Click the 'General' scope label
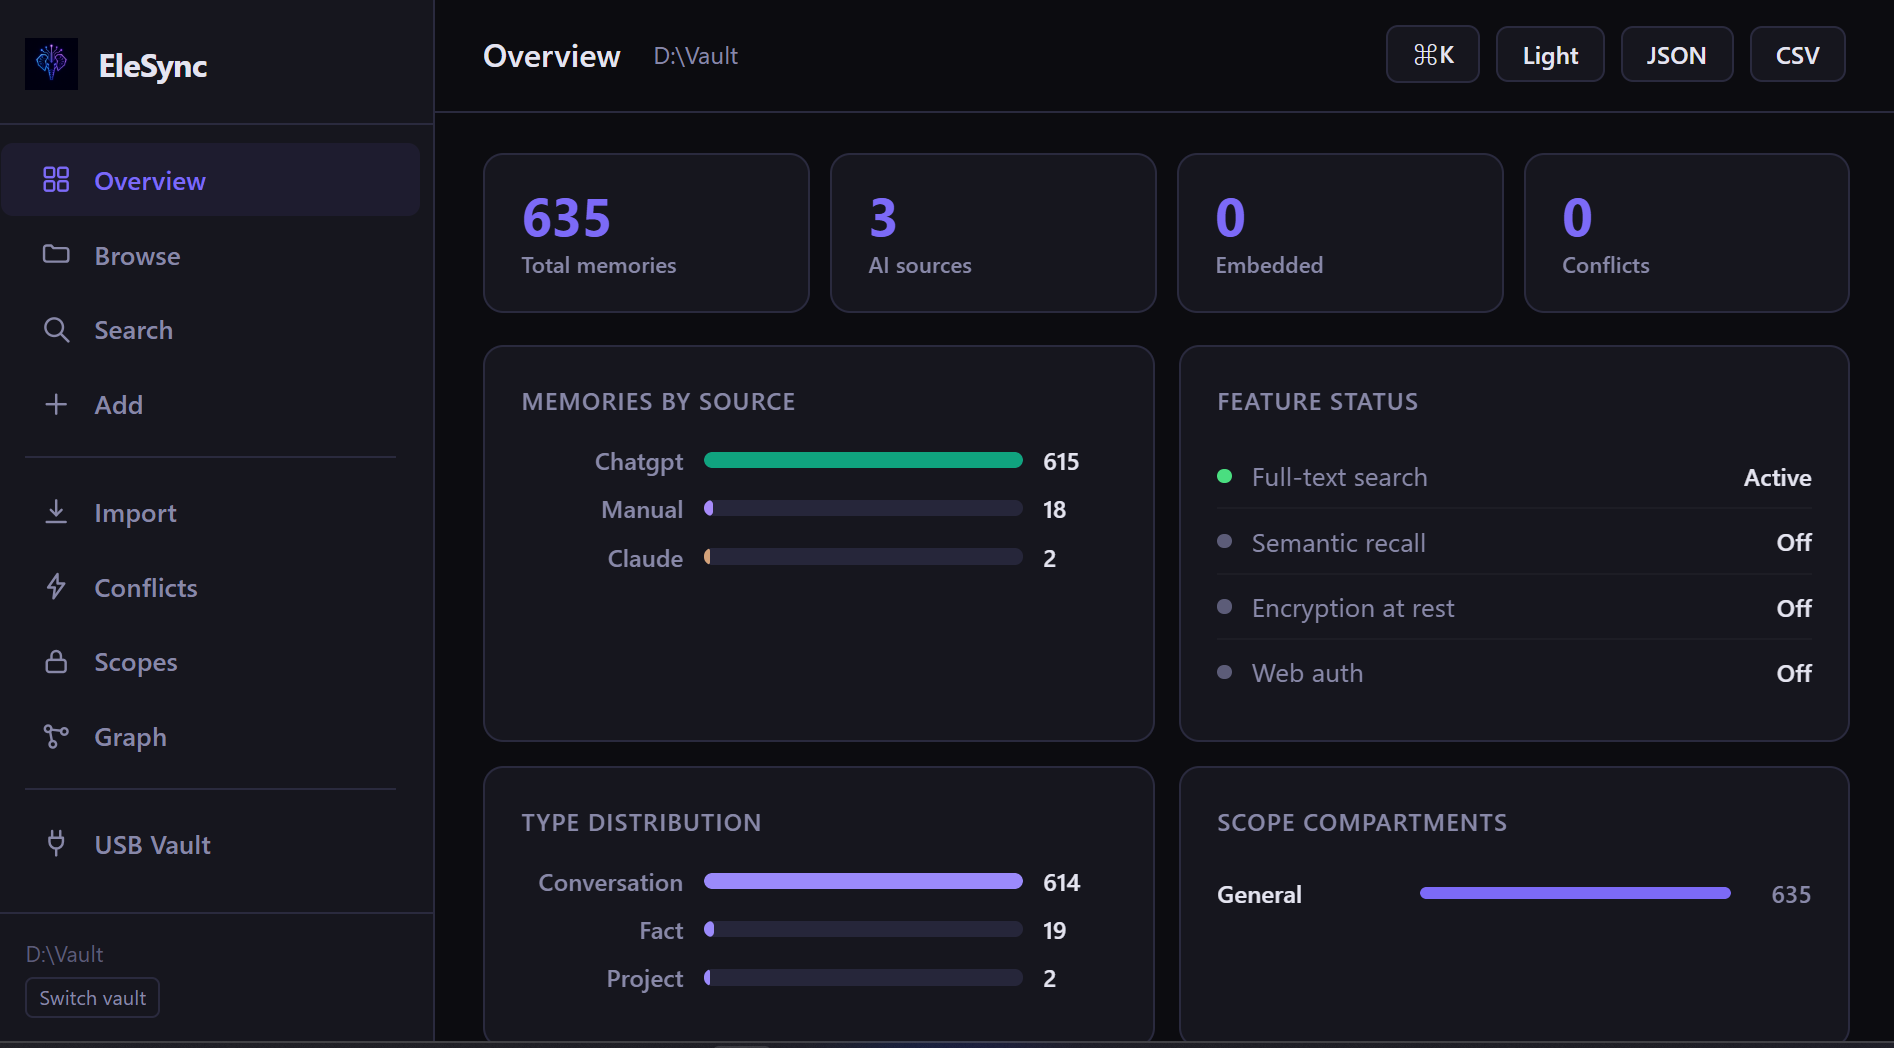Screen dimensions: 1894x1048 (1259, 895)
